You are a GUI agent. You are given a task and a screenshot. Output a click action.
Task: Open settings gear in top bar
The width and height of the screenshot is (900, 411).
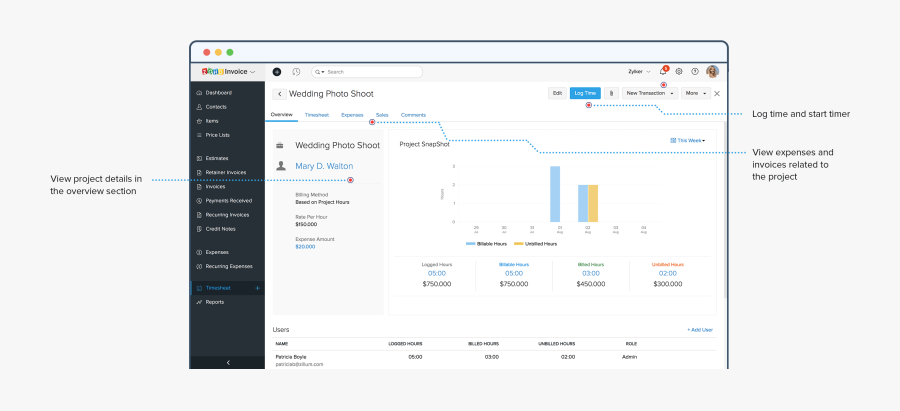click(x=679, y=72)
